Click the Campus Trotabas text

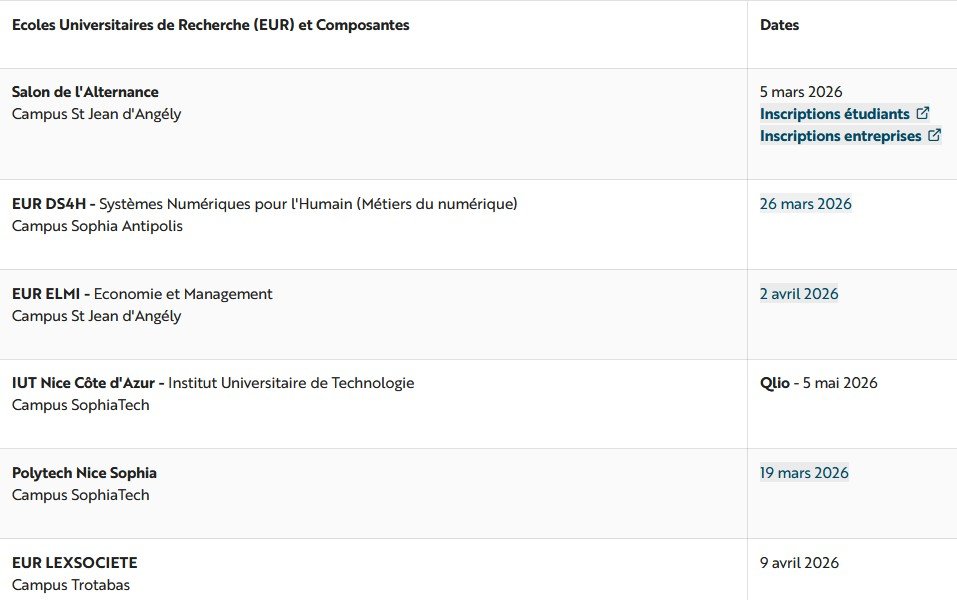coord(71,585)
